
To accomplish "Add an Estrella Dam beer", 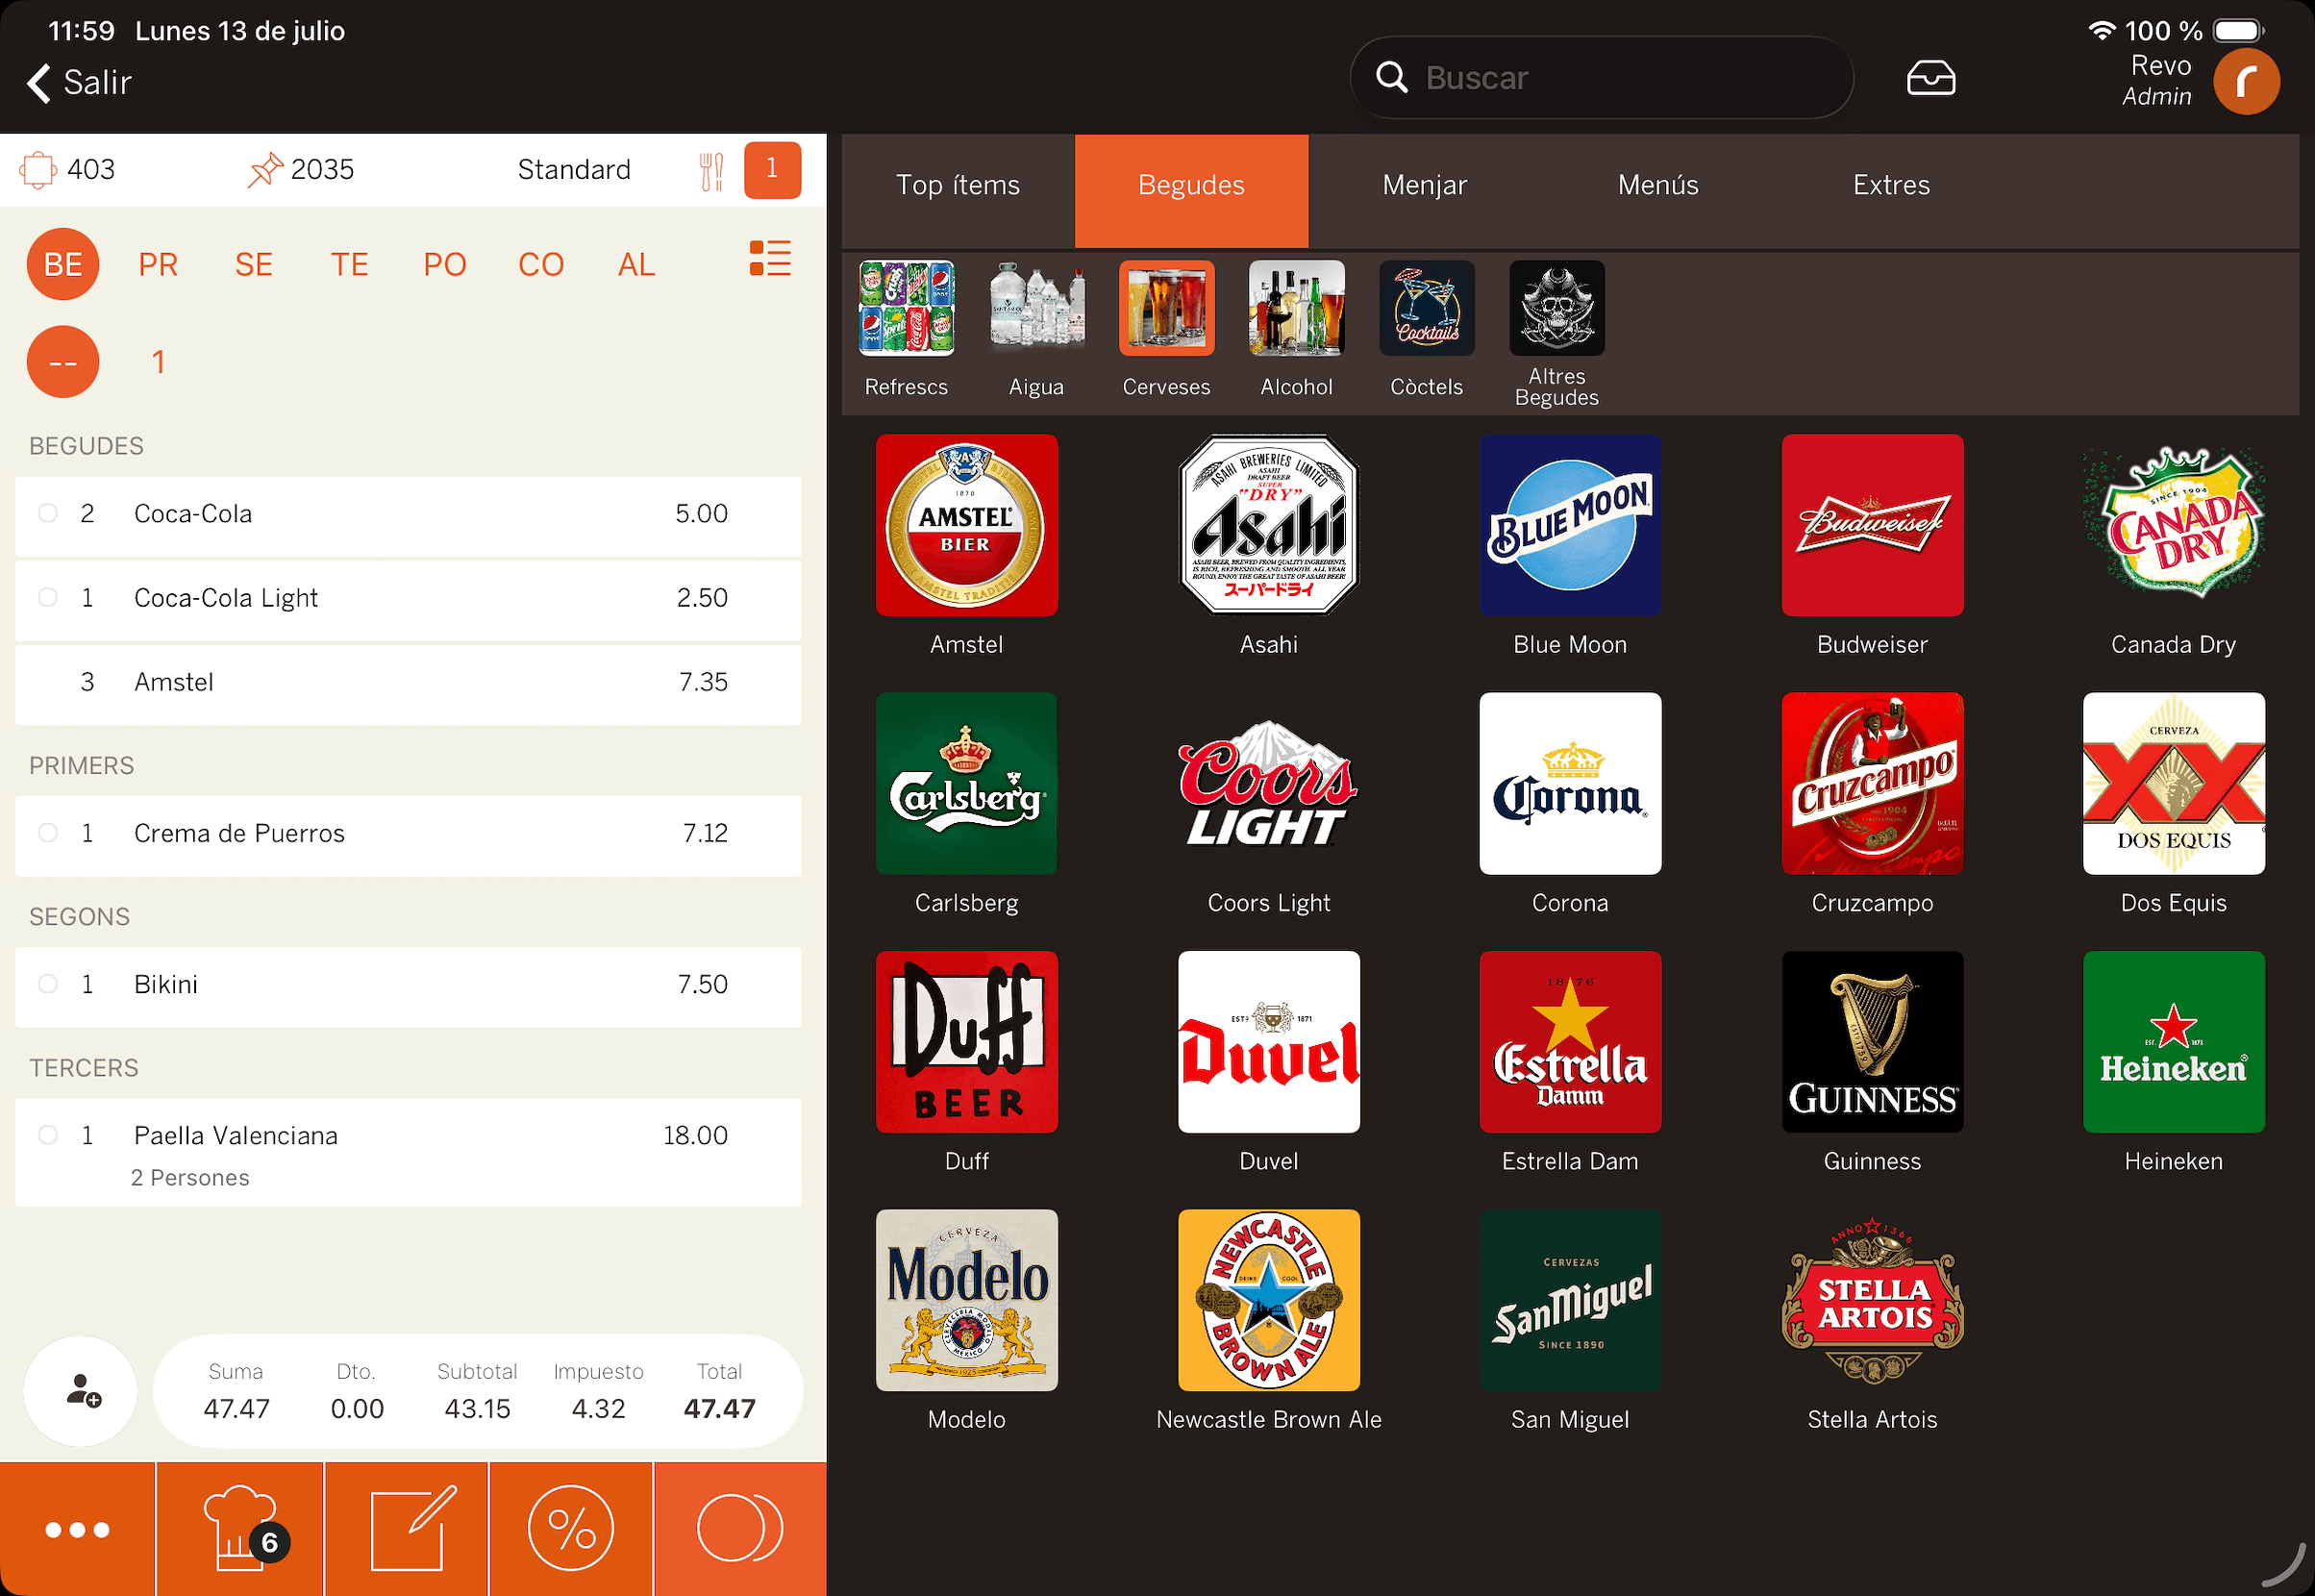I will coord(1570,1062).
